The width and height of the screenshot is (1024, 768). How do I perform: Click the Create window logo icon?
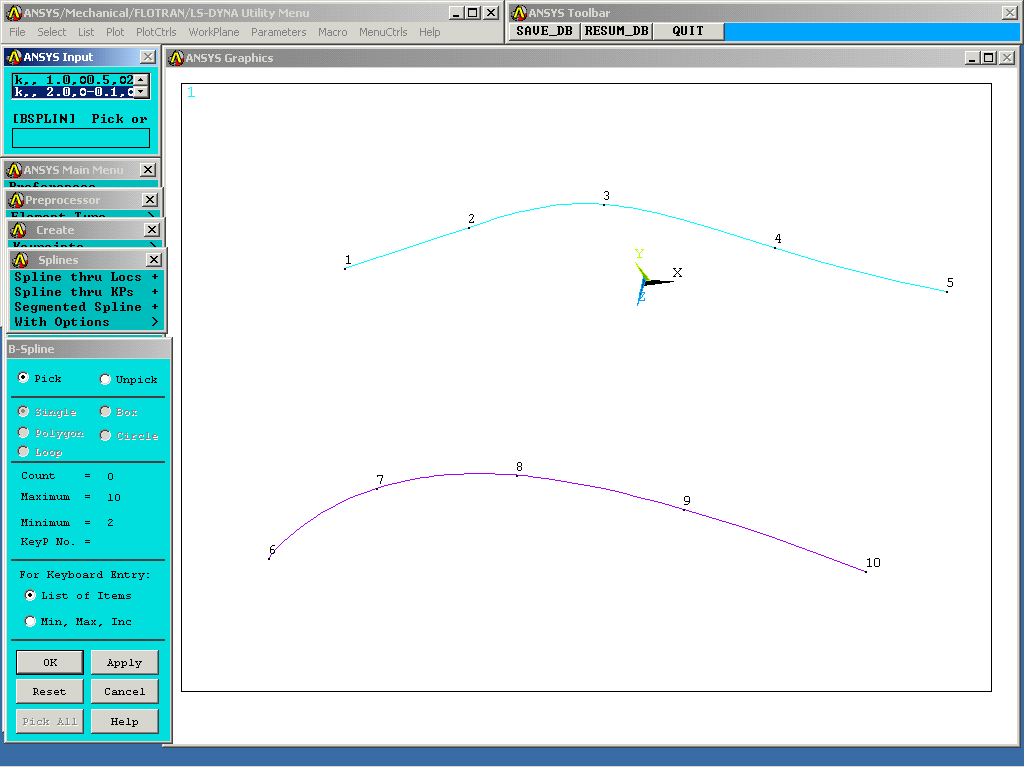pyautogui.click(x=19, y=230)
